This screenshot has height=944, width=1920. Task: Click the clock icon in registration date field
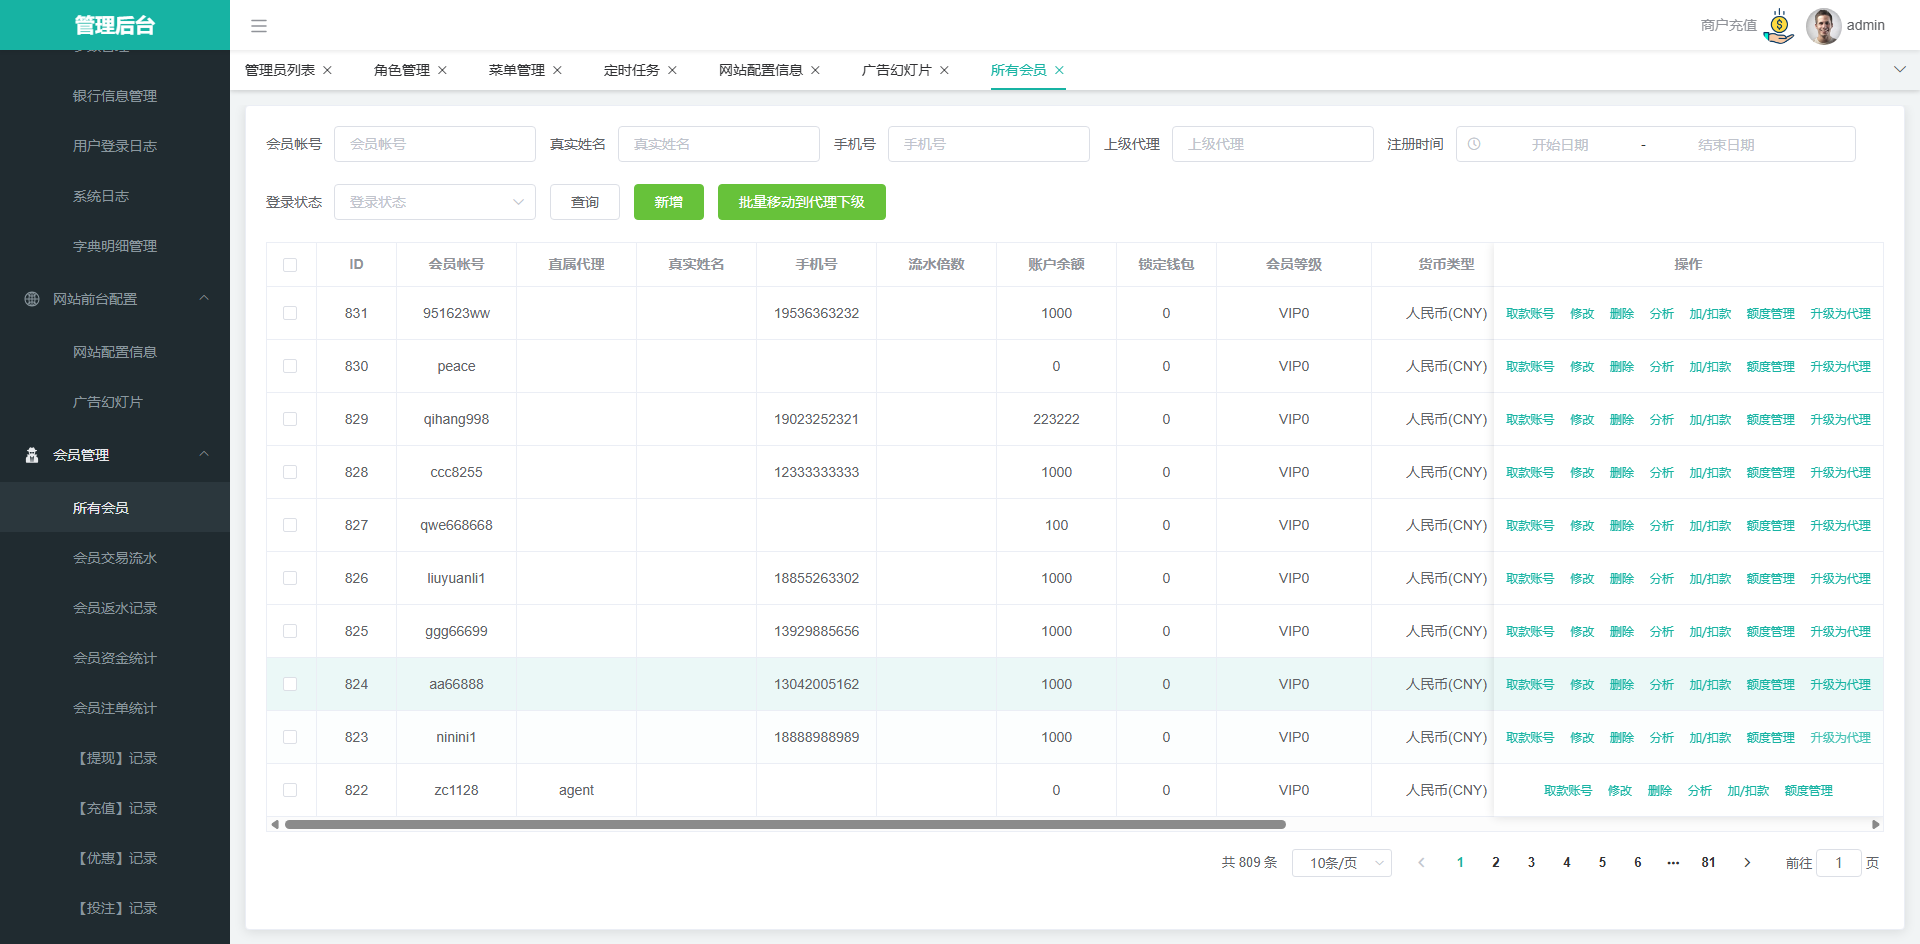tap(1474, 144)
